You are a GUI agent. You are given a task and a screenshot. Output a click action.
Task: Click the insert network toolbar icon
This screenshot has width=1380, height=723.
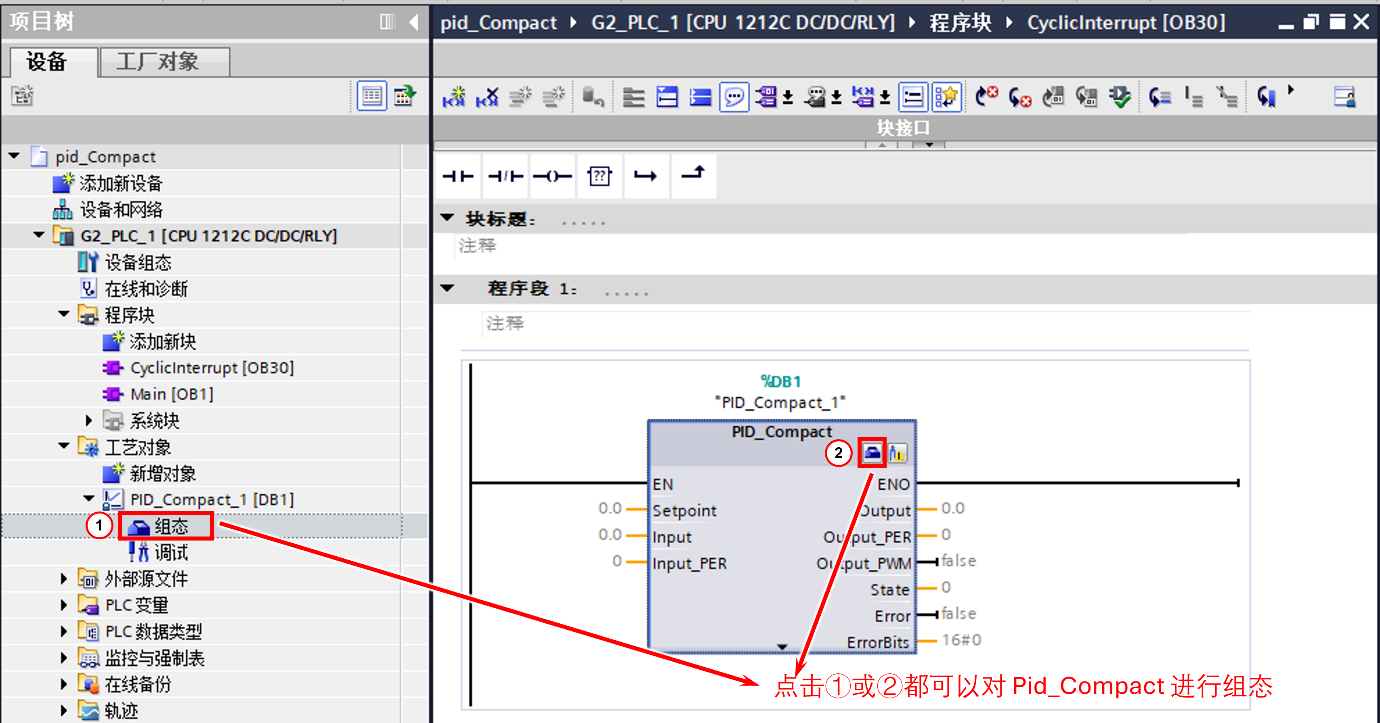[454, 97]
